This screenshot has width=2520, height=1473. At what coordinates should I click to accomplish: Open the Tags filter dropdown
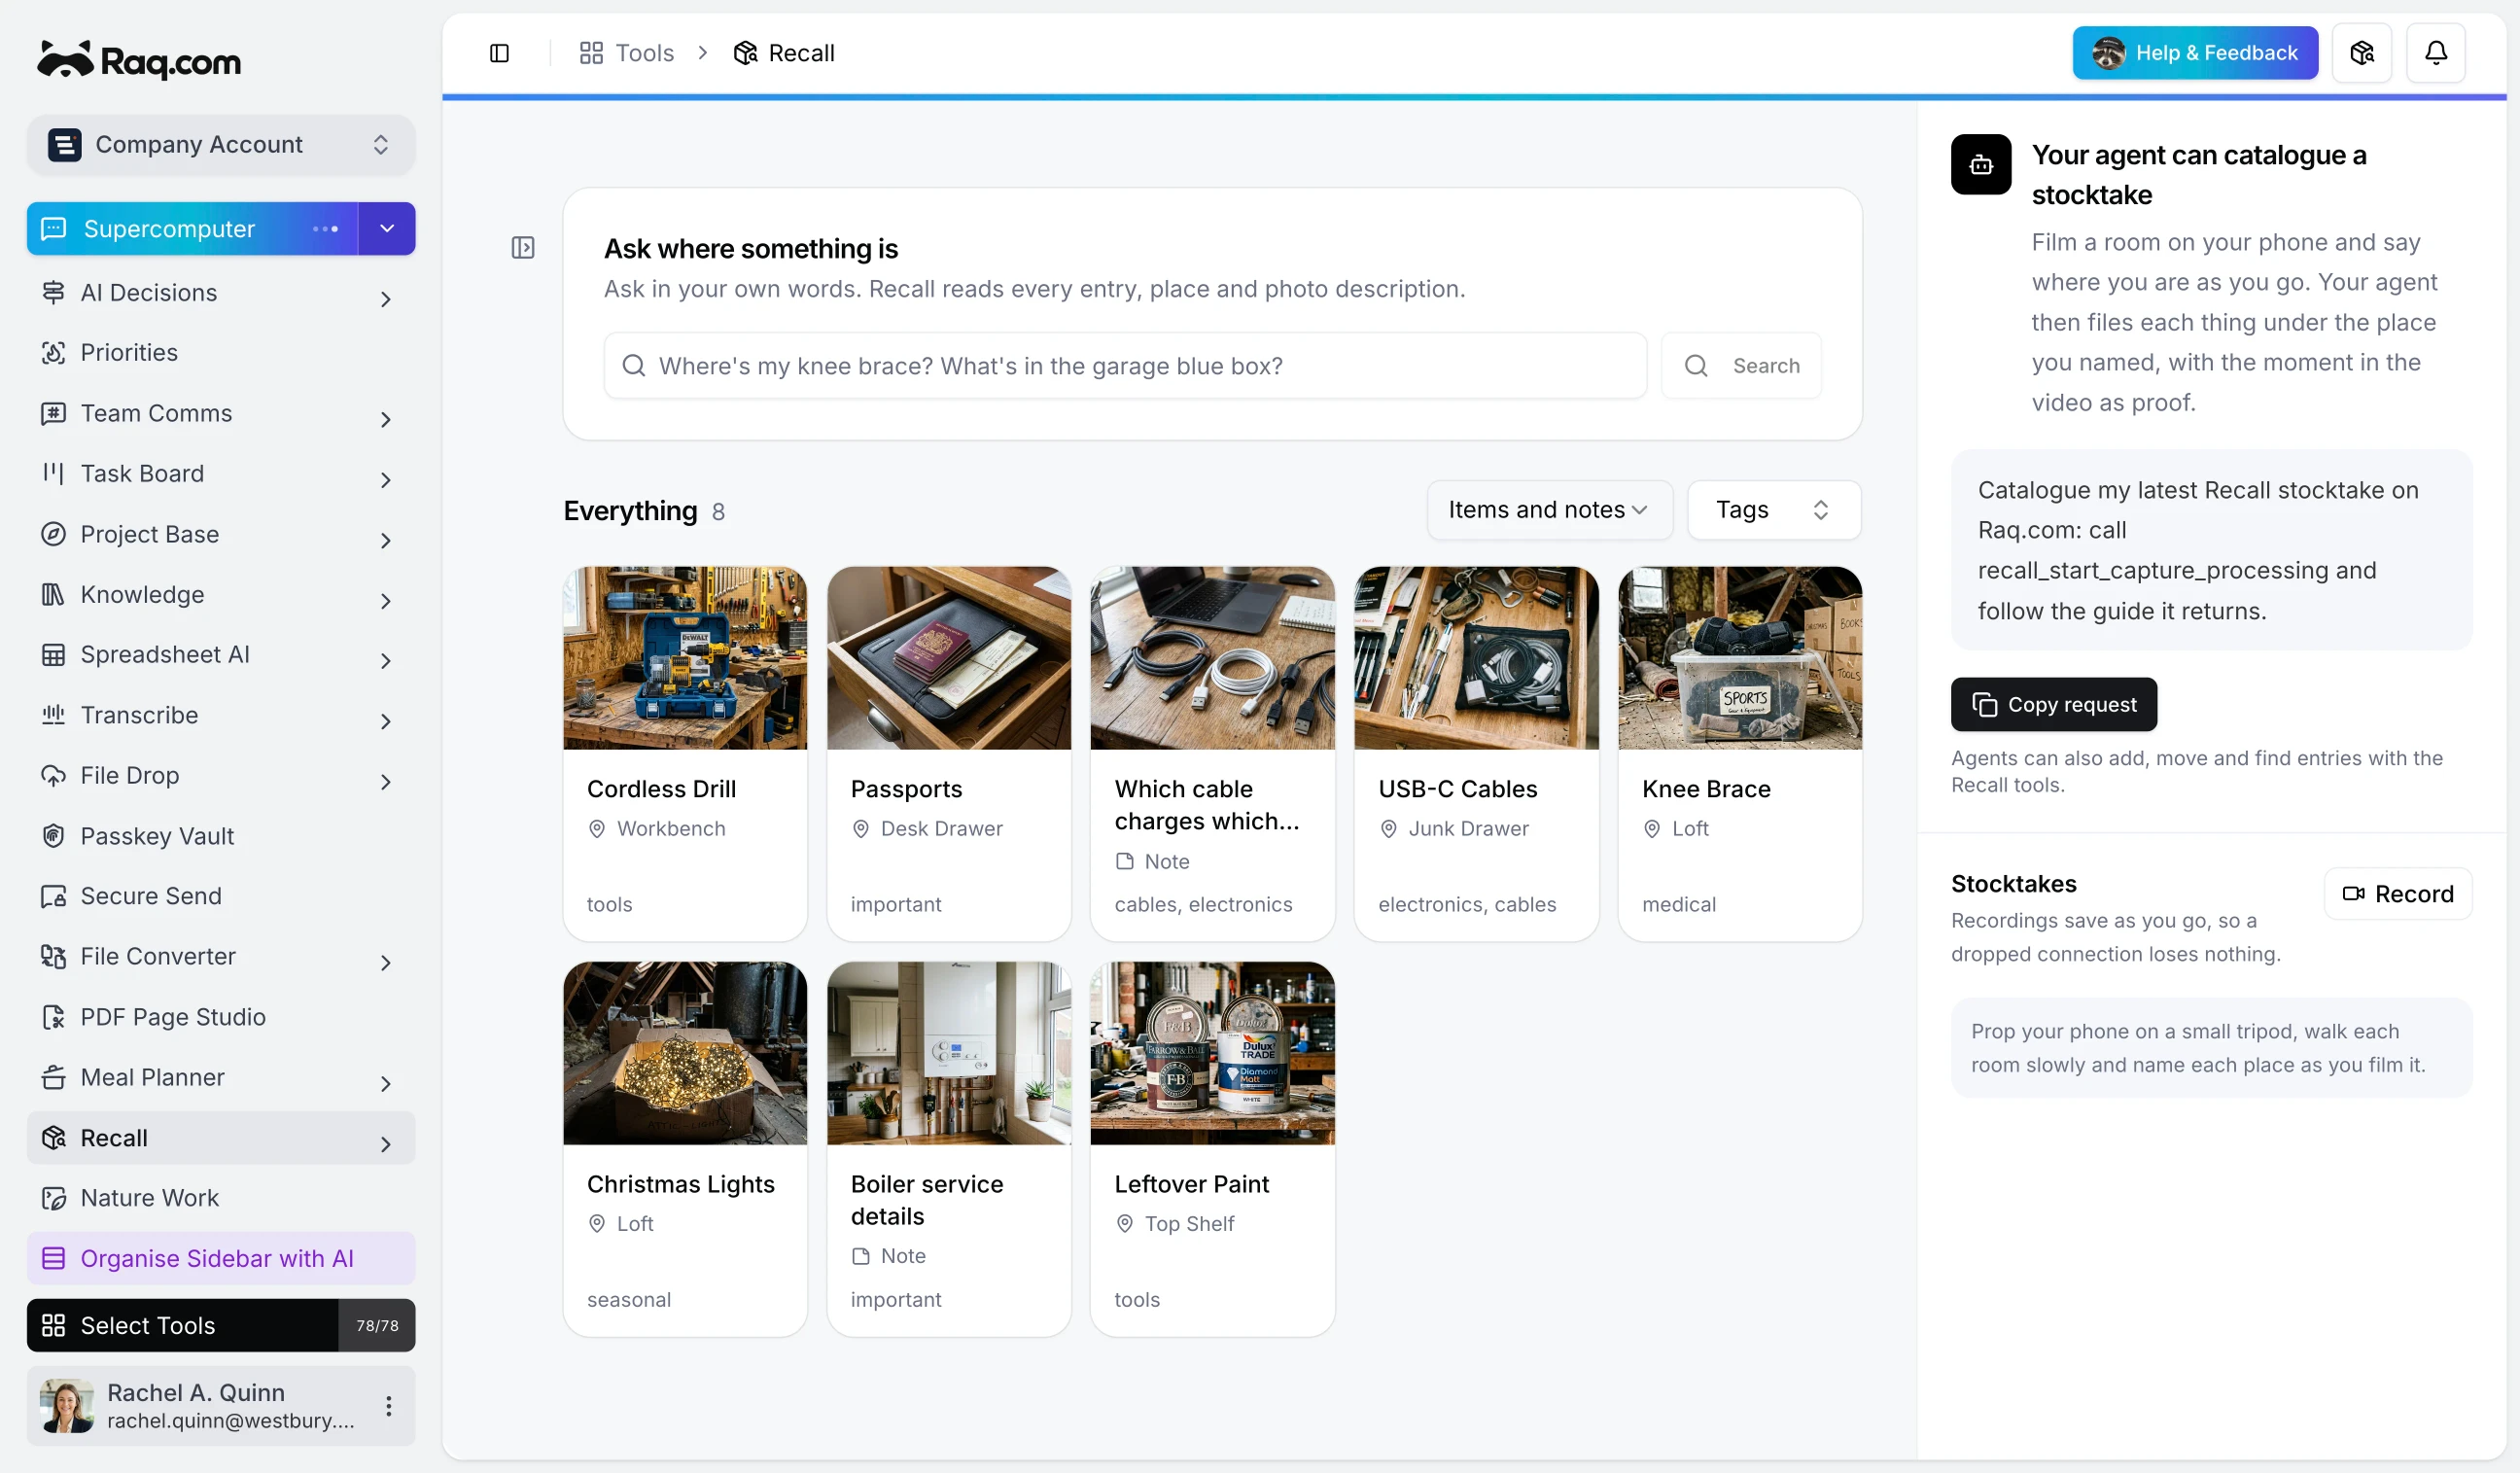1773,510
